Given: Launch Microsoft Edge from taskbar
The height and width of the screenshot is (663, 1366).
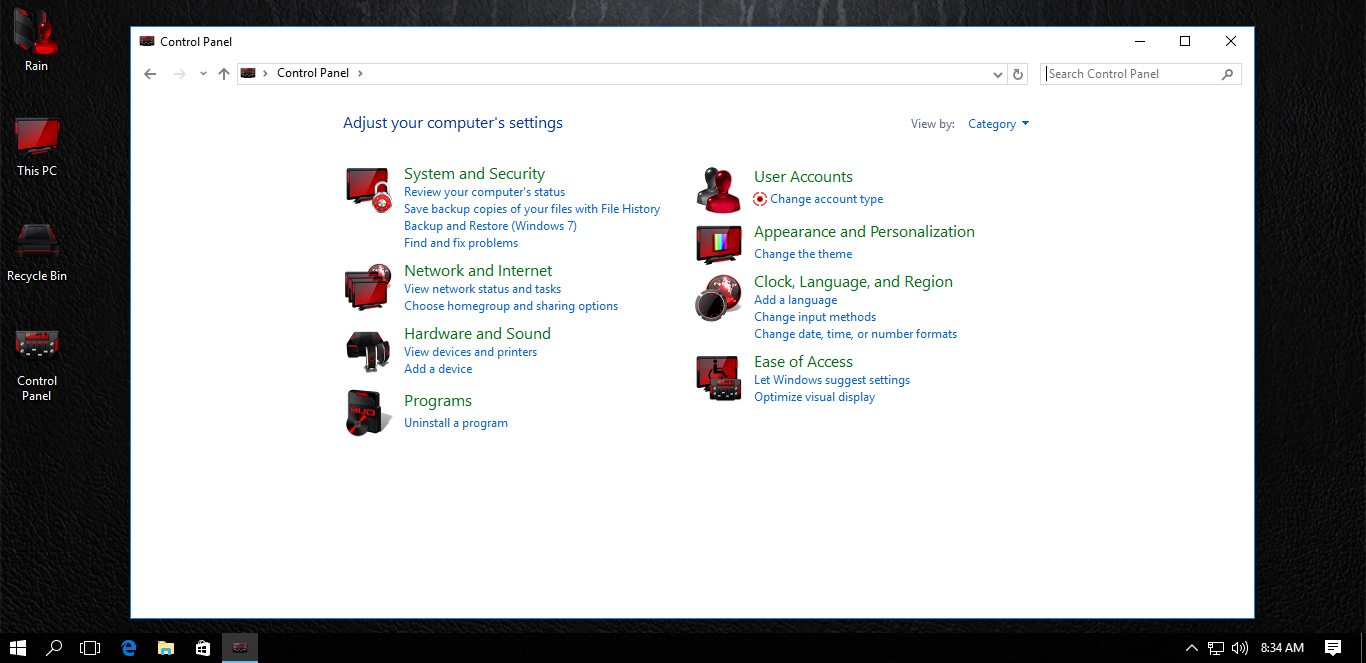Looking at the screenshot, I should [x=129, y=648].
